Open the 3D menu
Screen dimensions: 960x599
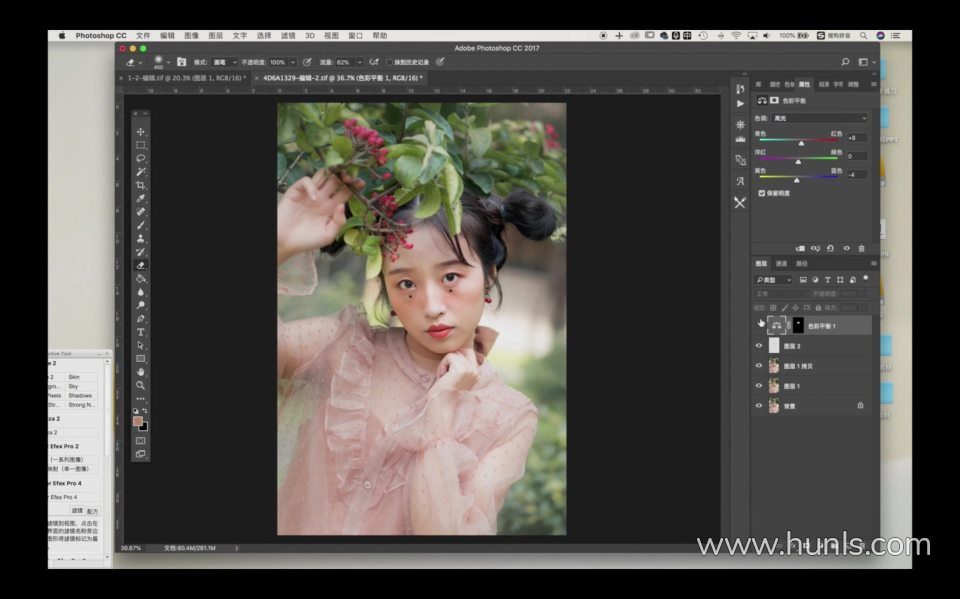pos(310,36)
